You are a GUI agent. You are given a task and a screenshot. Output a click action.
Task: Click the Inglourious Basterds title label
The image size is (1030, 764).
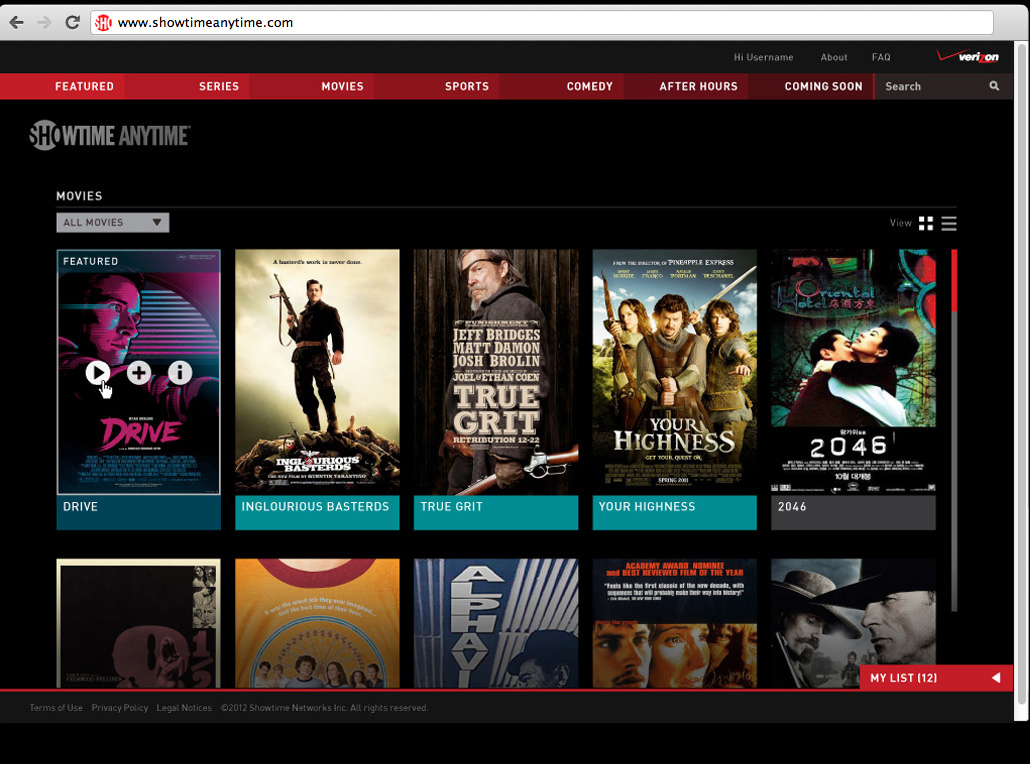pyautogui.click(x=315, y=506)
